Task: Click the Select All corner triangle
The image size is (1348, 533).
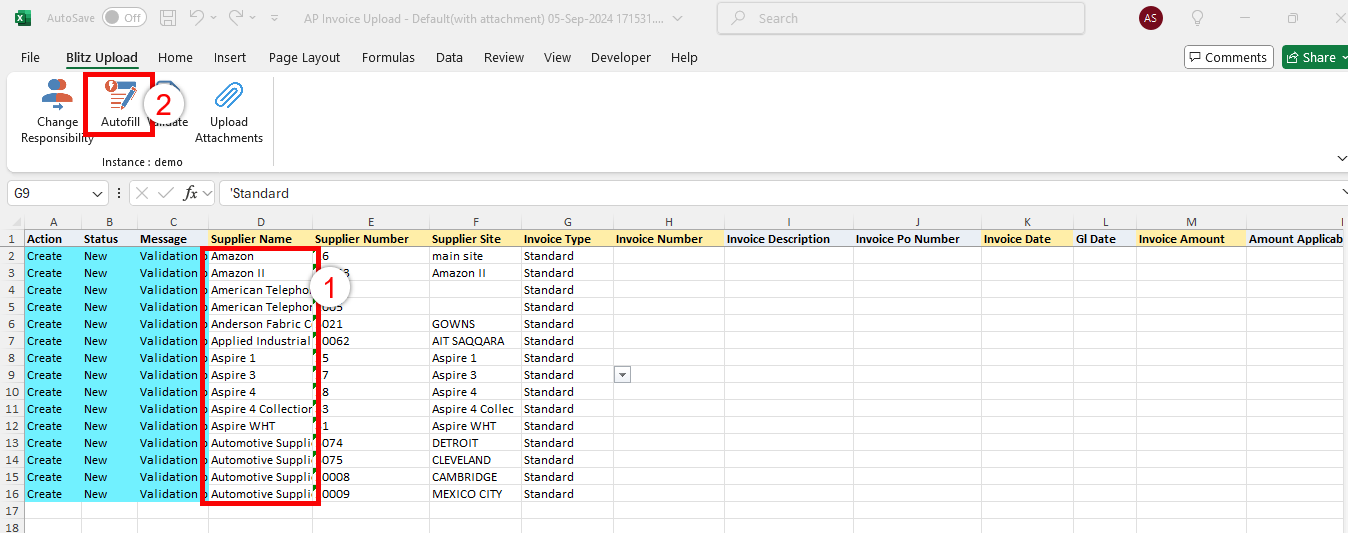Action: click(16, 222)
